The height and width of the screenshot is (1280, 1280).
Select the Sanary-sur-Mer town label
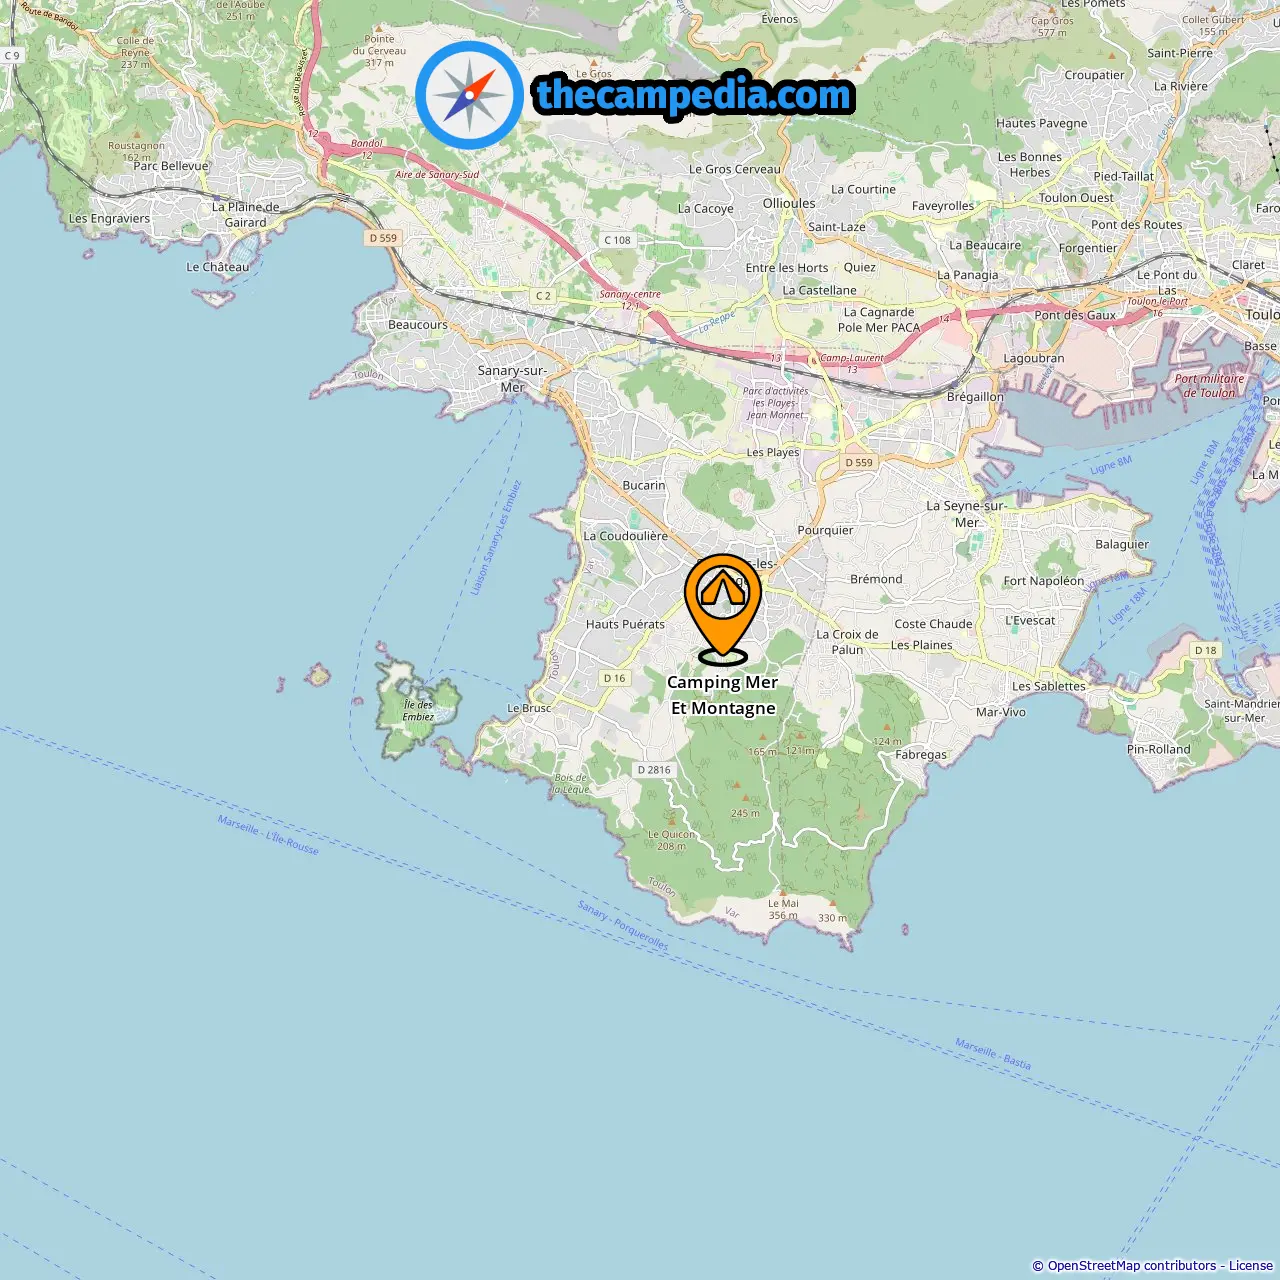(512, 379)
